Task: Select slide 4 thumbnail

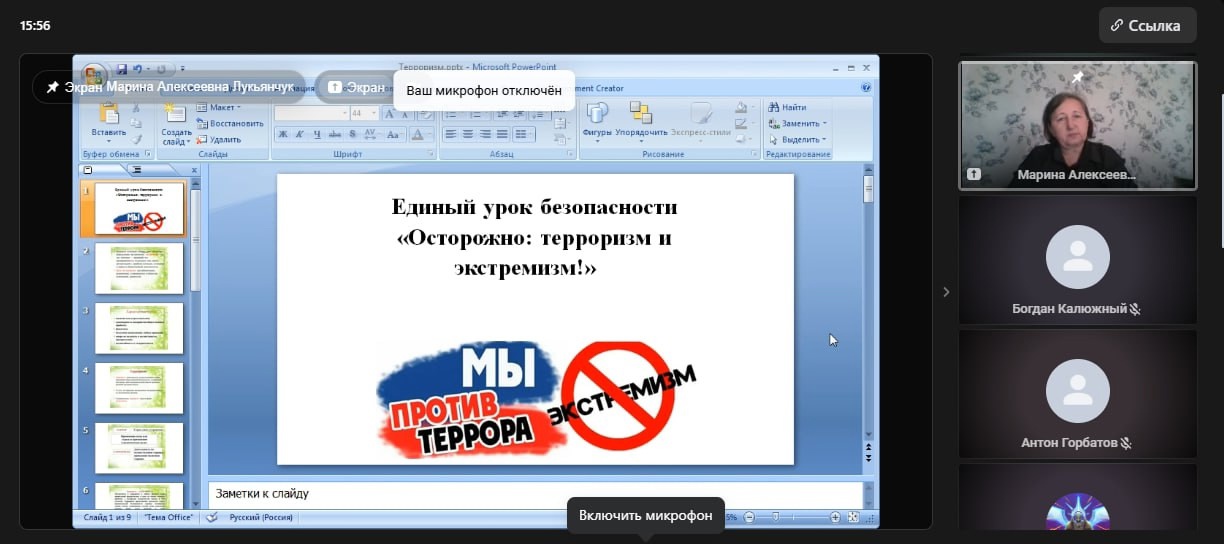Action: (x=139, y=388)
